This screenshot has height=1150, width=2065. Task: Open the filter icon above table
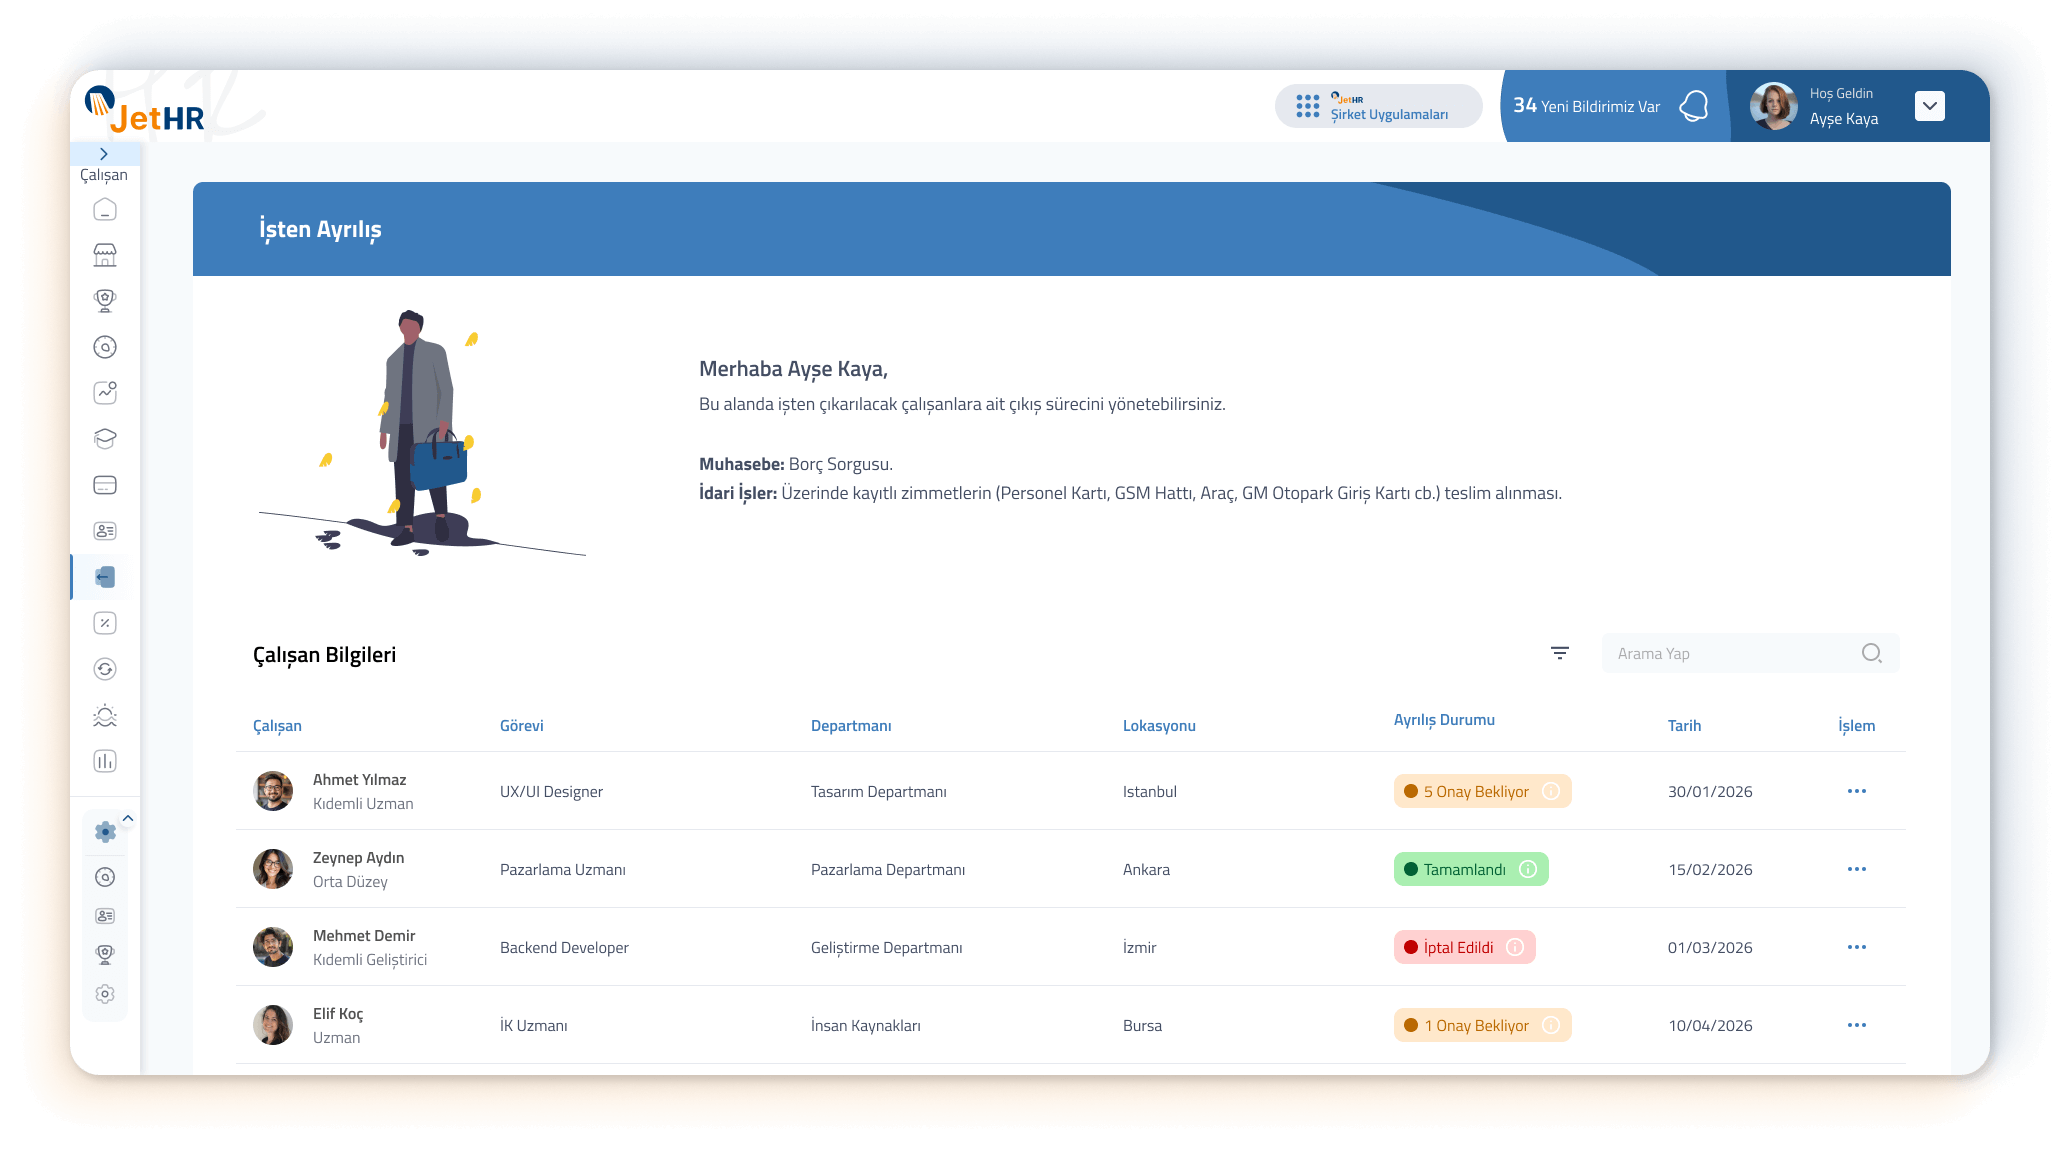(1559, 653)
